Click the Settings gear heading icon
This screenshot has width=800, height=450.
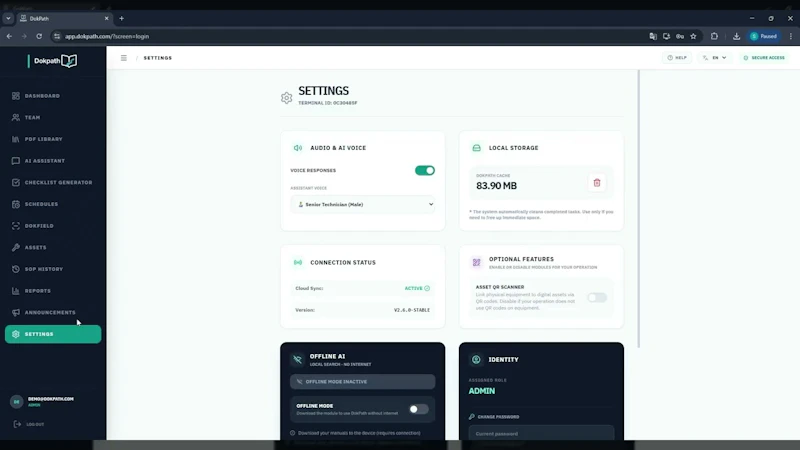286,97
